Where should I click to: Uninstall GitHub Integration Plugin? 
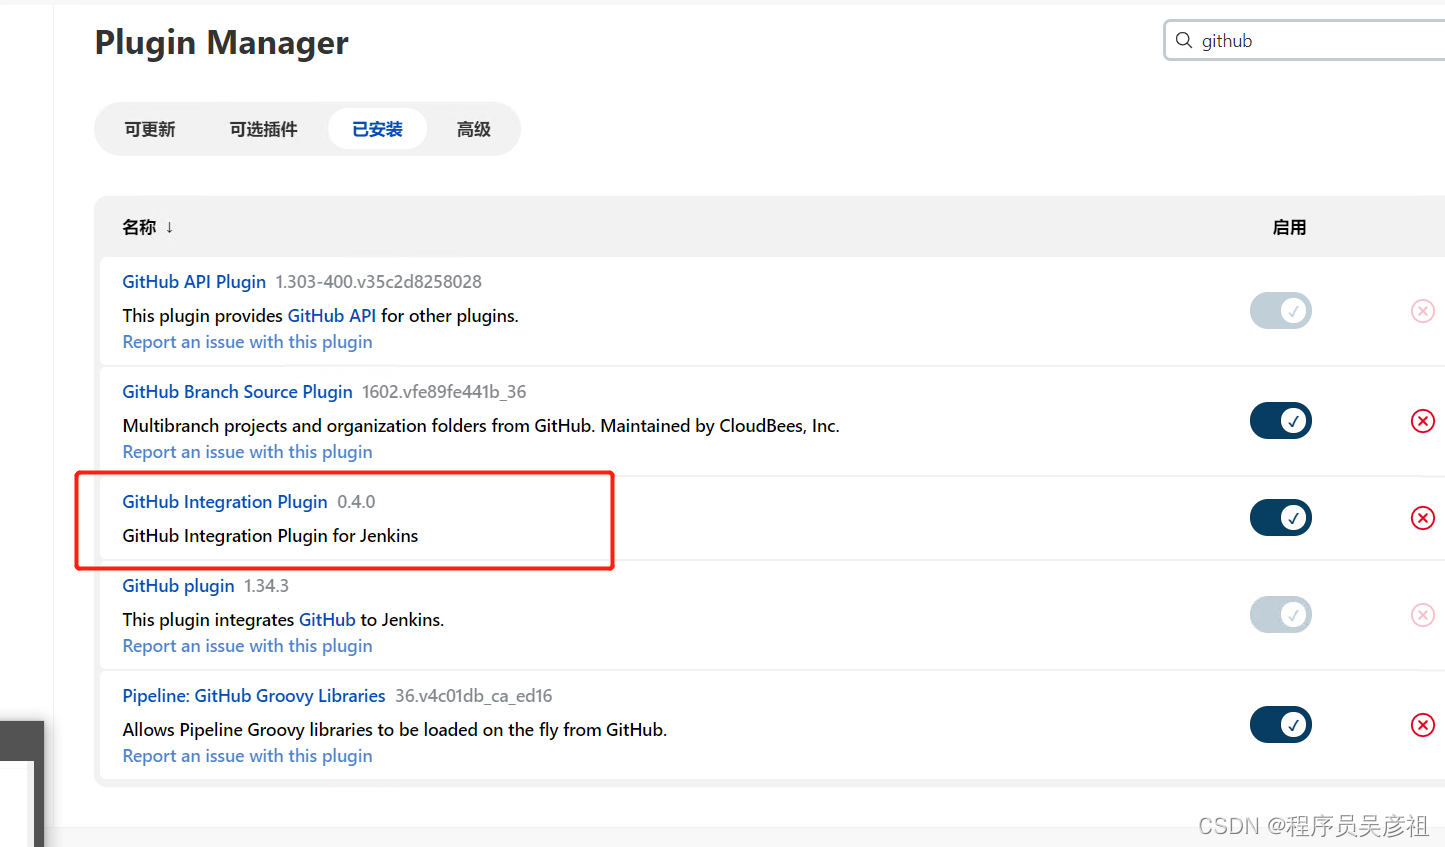[1422, 518]
